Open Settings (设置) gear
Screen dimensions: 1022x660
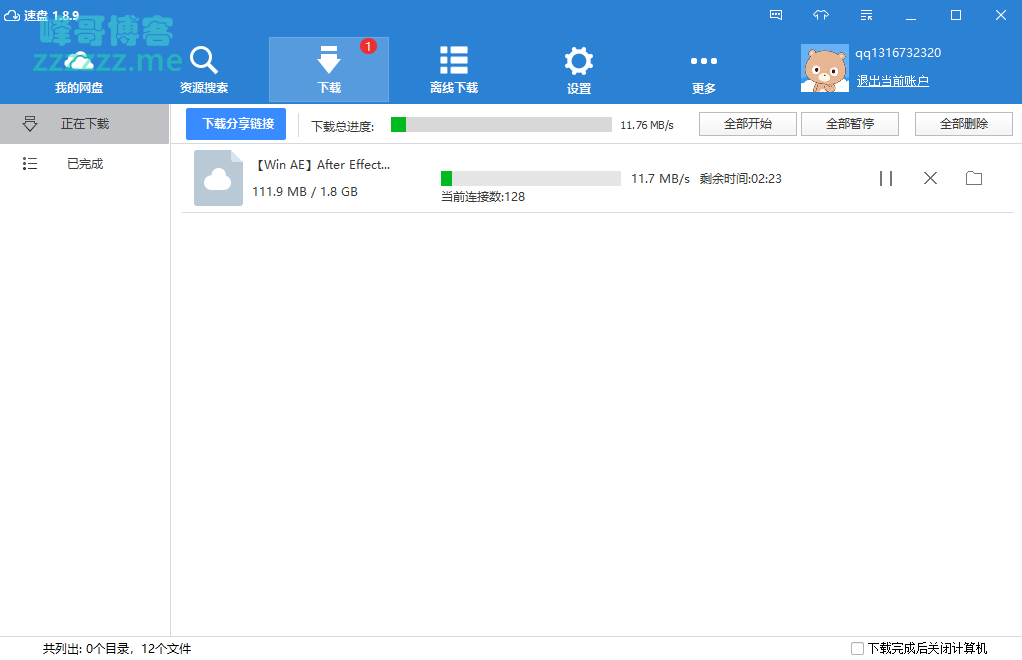tap(579, 70)
